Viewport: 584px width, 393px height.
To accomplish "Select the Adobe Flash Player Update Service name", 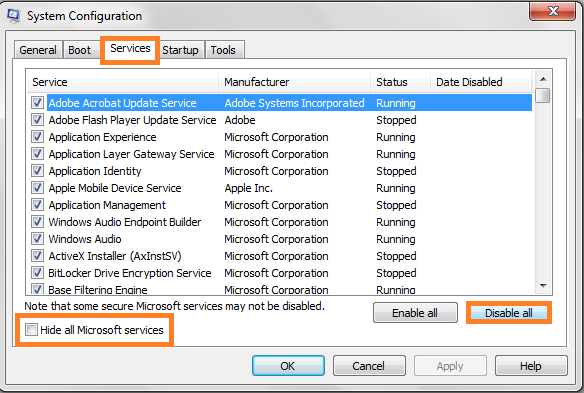I will [132, 120].
